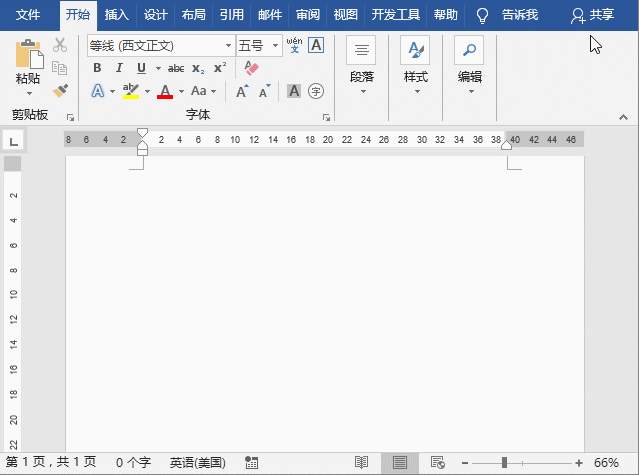The width and height of the screenshot is (639, 475).
Task: Click the 共享 share button
Action: (x=592, y=15)
